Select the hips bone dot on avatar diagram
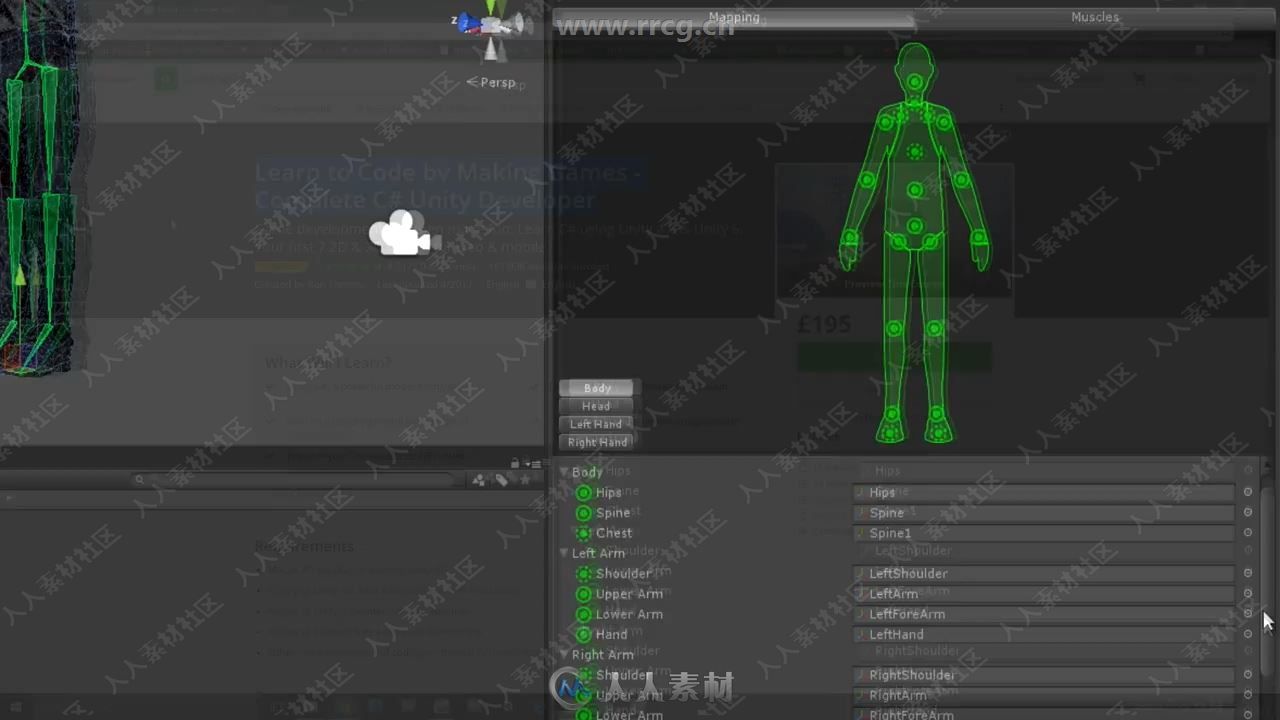The image size is (1280, 720). [x=914, y=227]
